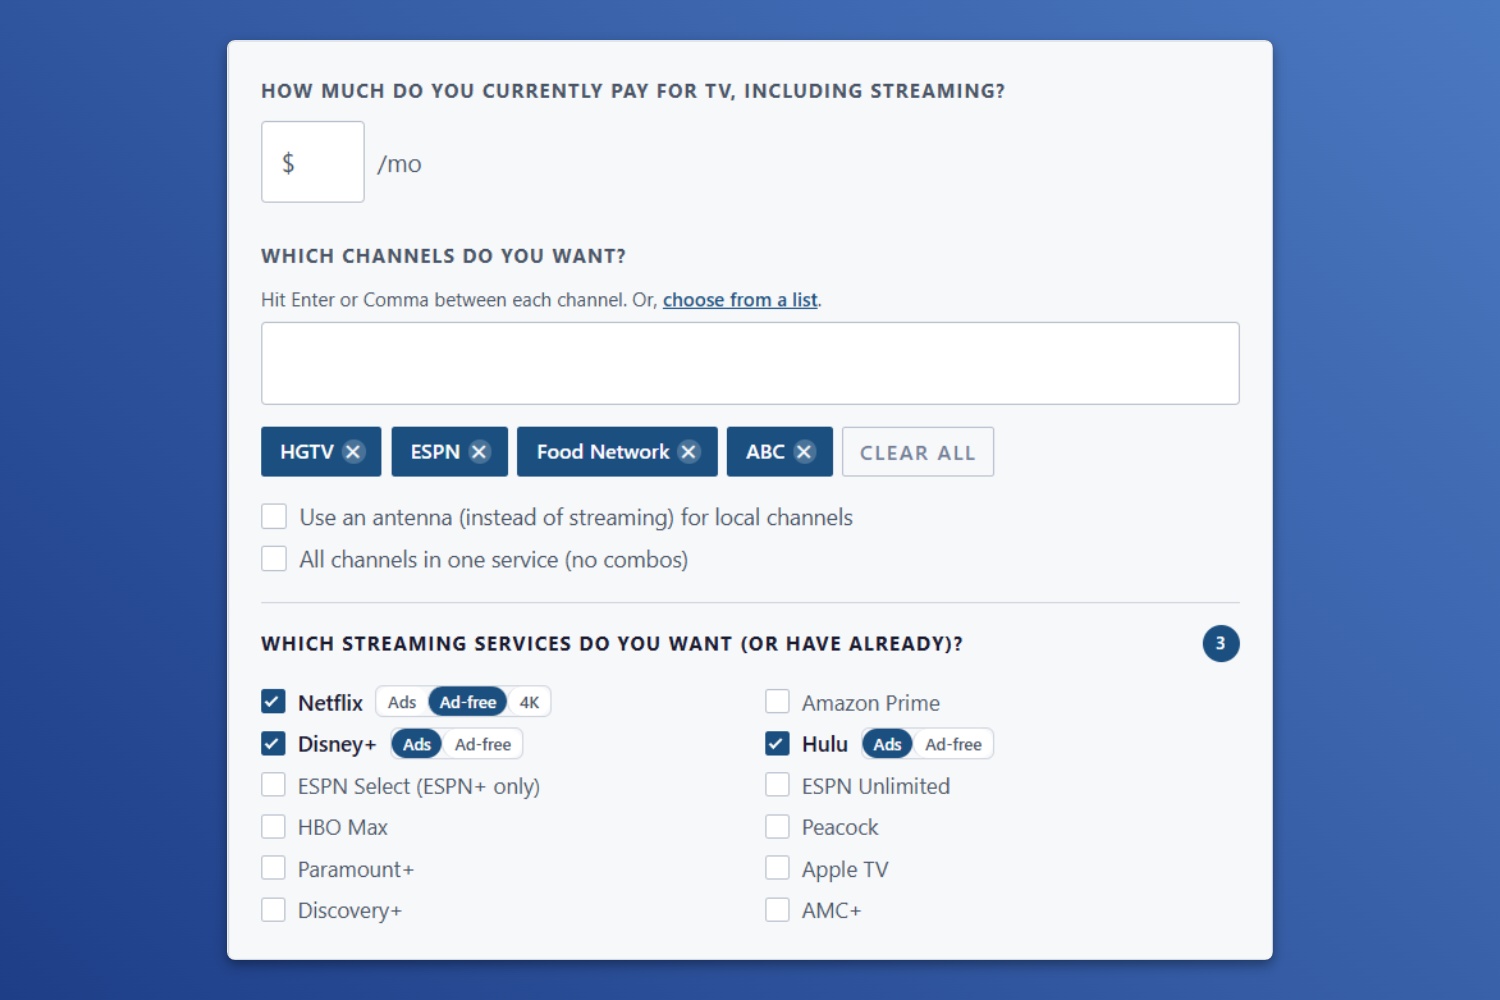1500x1000 pixels.
Task: Select Disney+ Ads plan option
Action: (417, 744)
